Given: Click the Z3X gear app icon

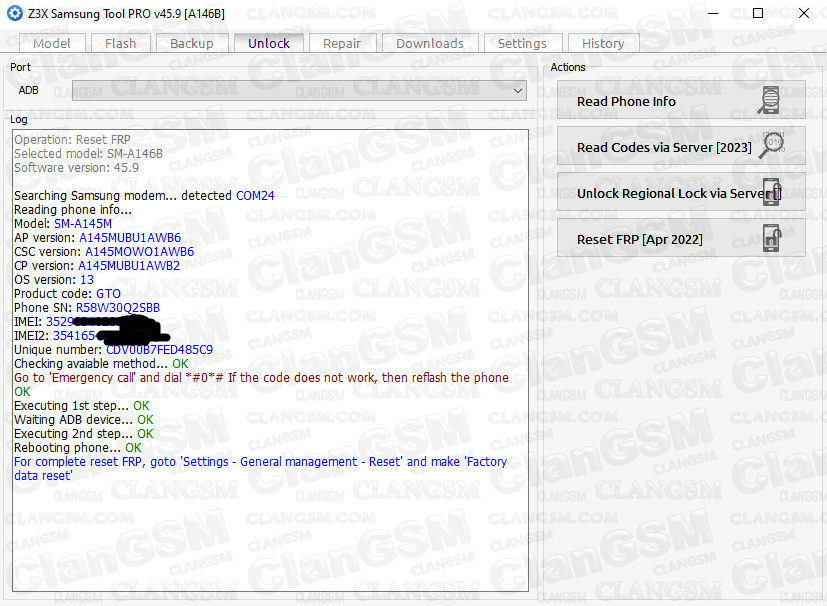Looking at the screenshot, I should pyautogui.click(x=15, y=13).
